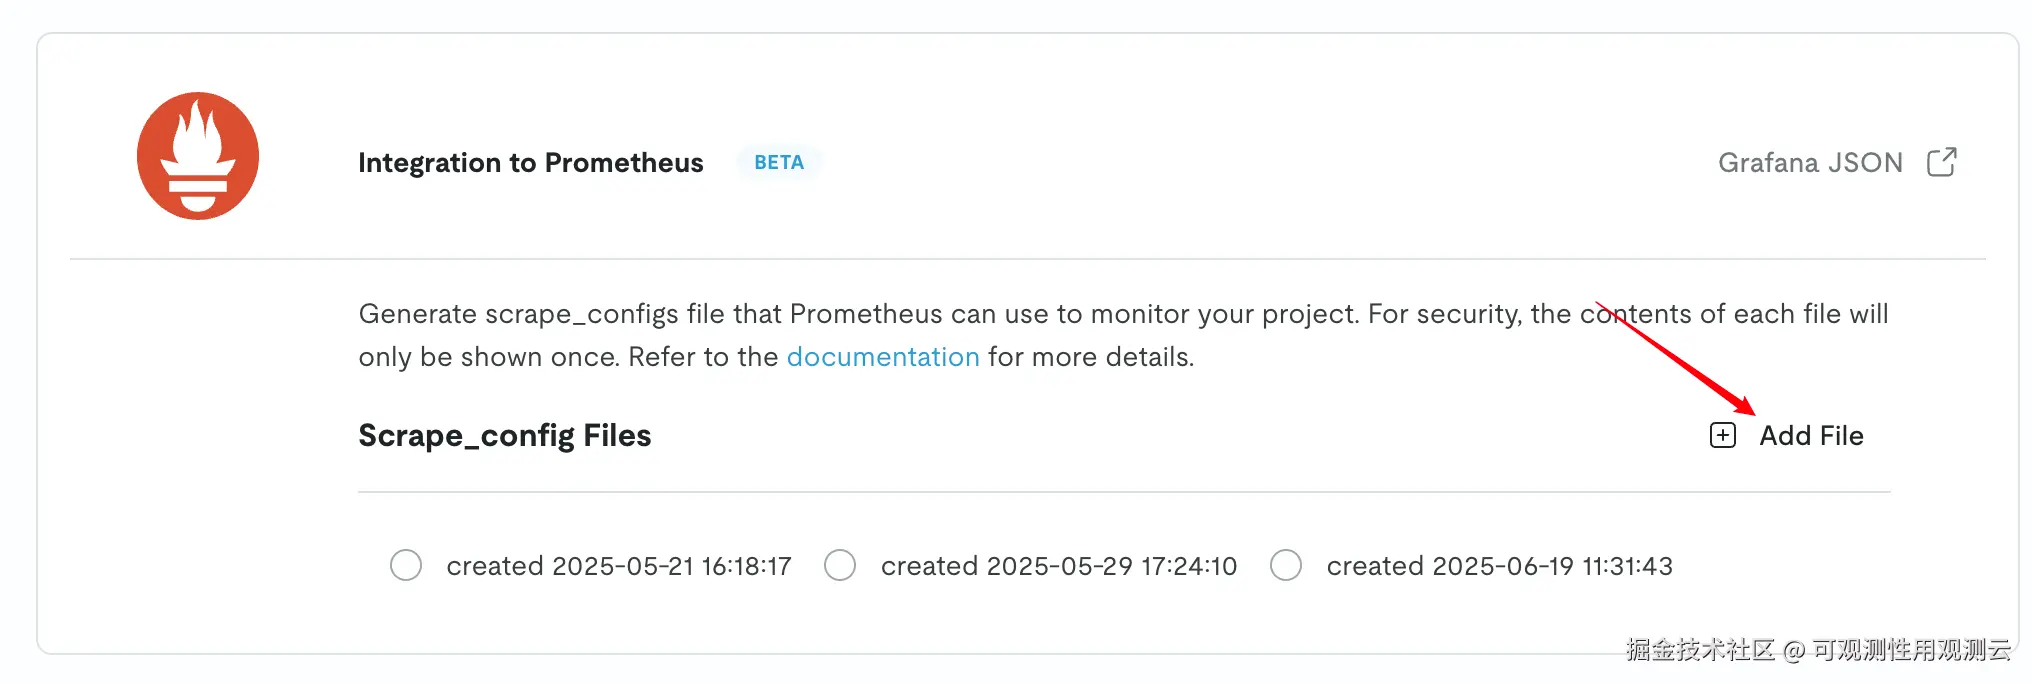Image resolution: width=2032 pixels, height=684 pixels.
Task: Click the plus icon next to Add File
Action: (x=1723, y=436)
